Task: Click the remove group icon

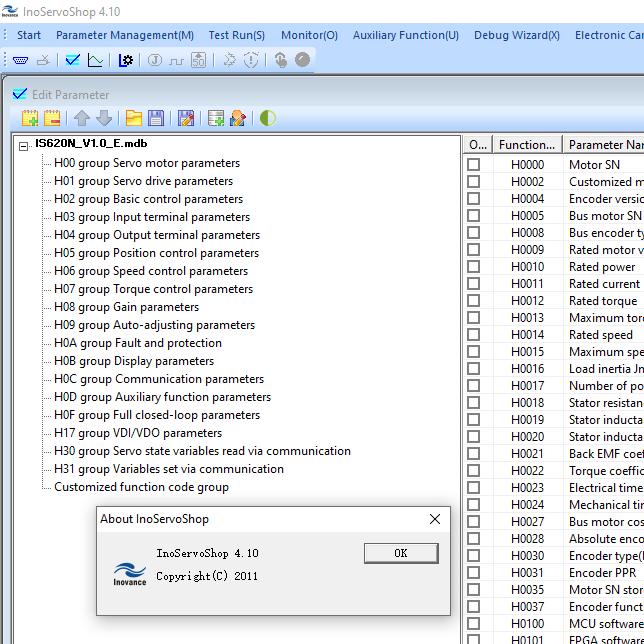Action: [52, 119]
